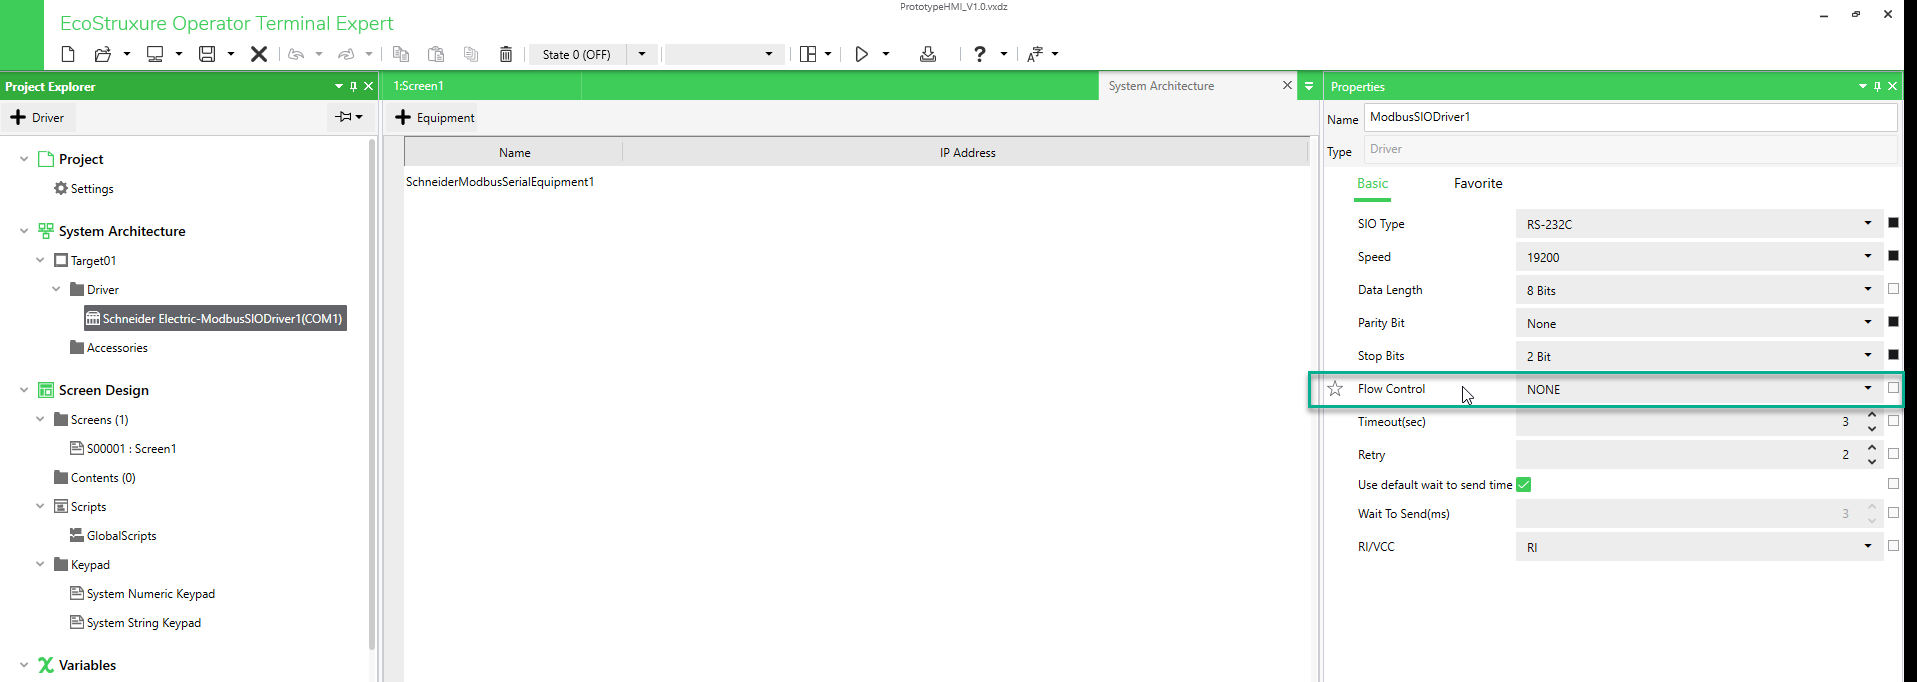Undo the last action
The image size is (1917, 682).
296,54
